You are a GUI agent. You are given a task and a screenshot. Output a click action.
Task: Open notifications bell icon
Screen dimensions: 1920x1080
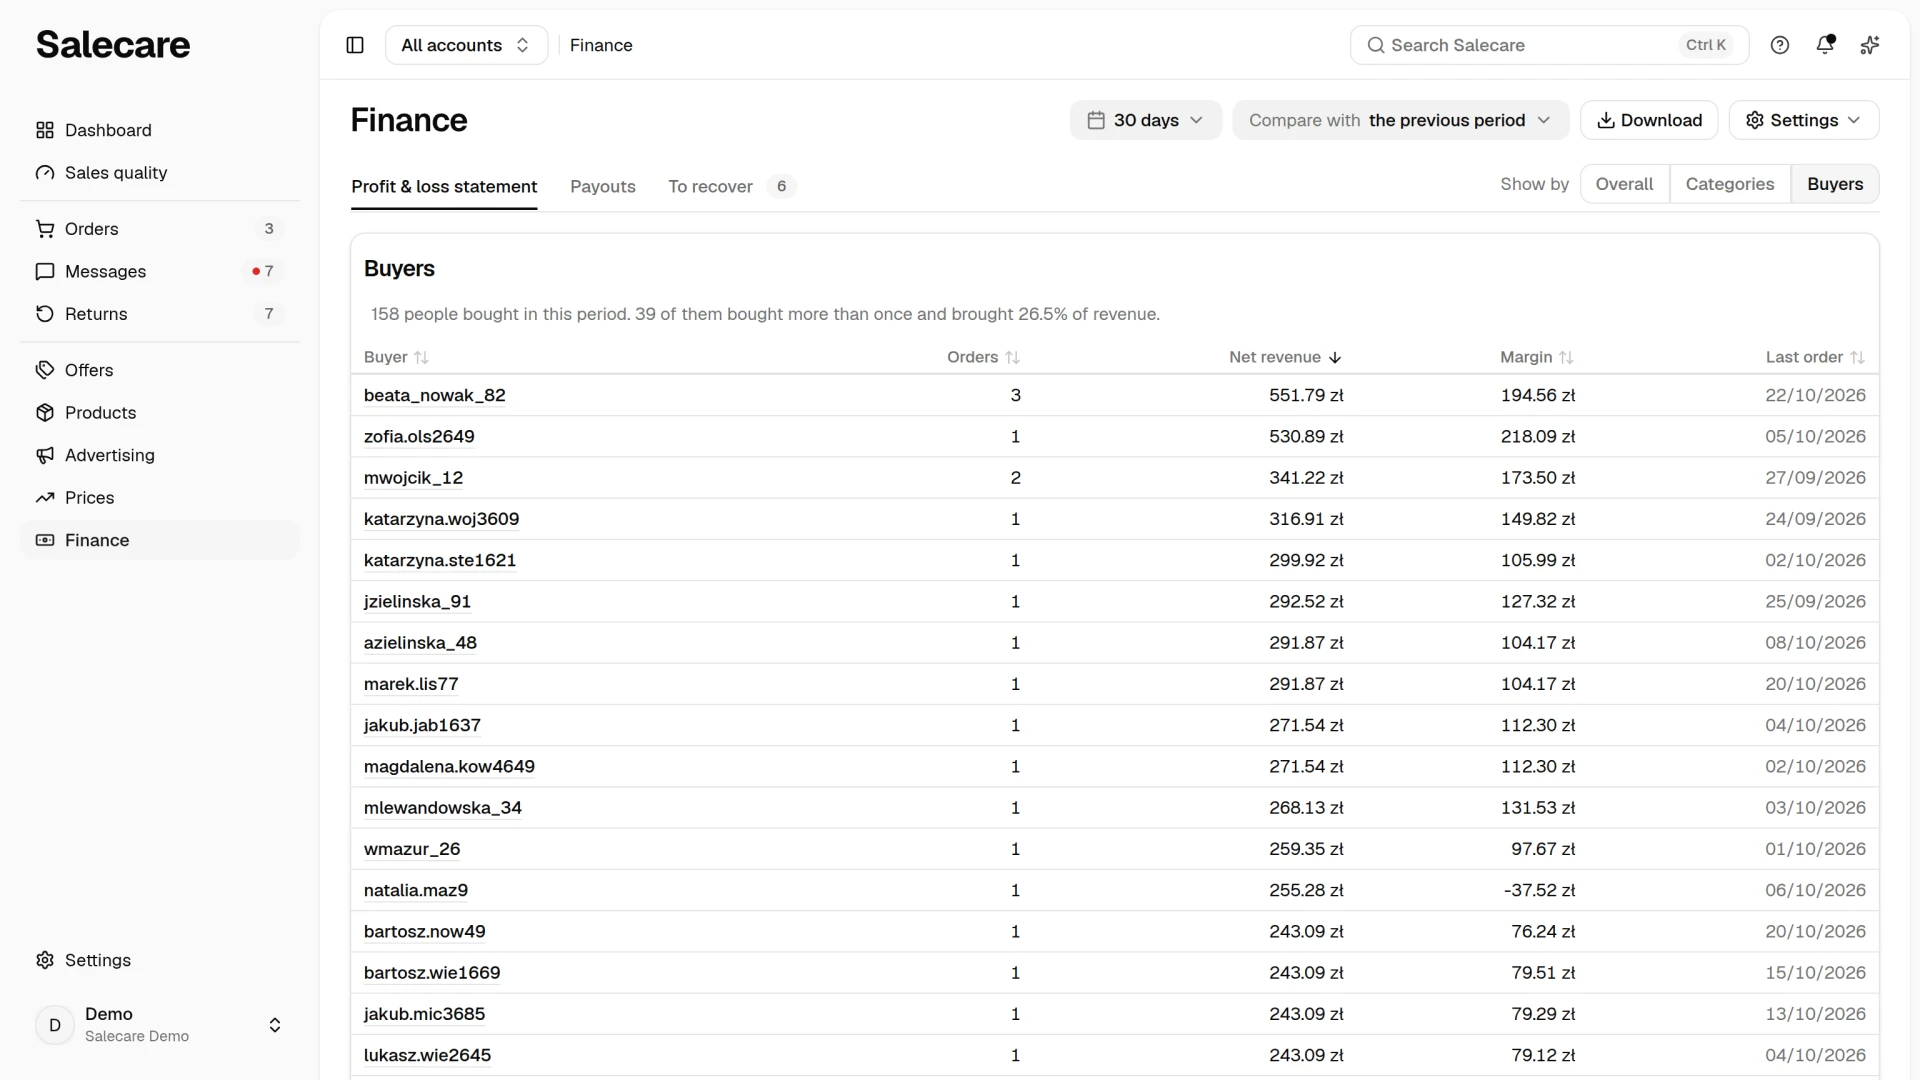(1825, 45)
